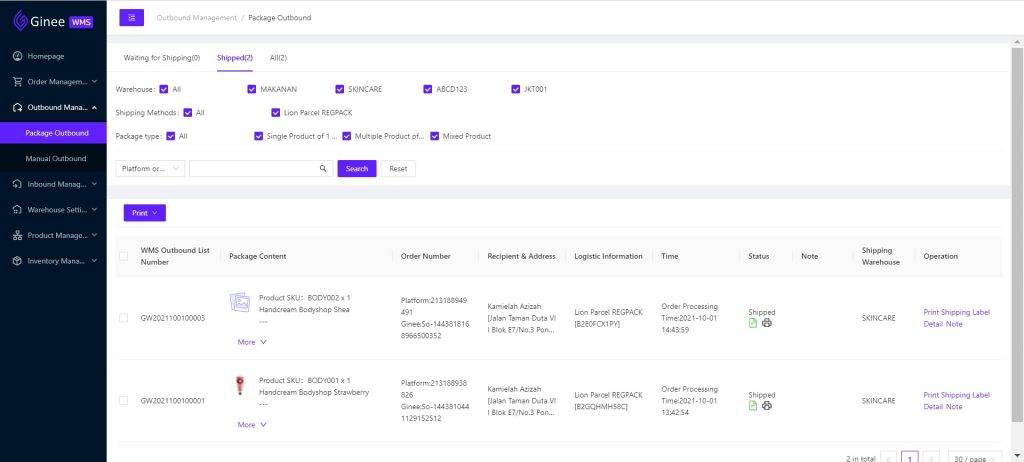Click the printer status icon for GW2021100100001
1024x462 pixels.
click(x=767, y=406)
